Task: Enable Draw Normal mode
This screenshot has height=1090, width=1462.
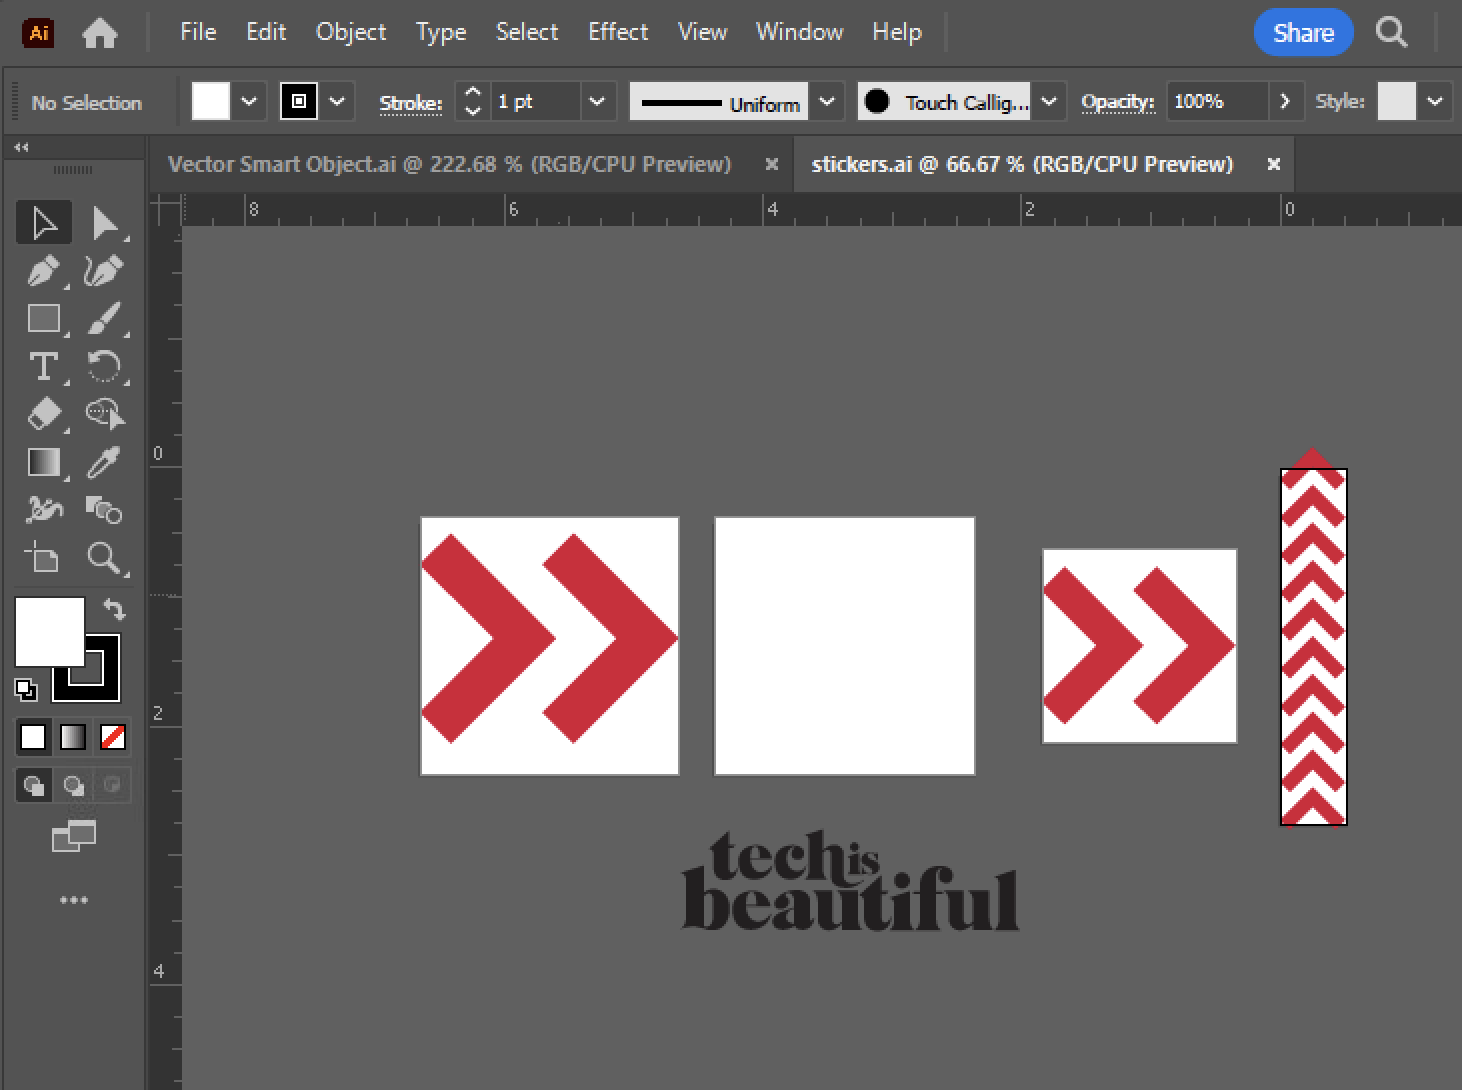Action: point(34,785)
